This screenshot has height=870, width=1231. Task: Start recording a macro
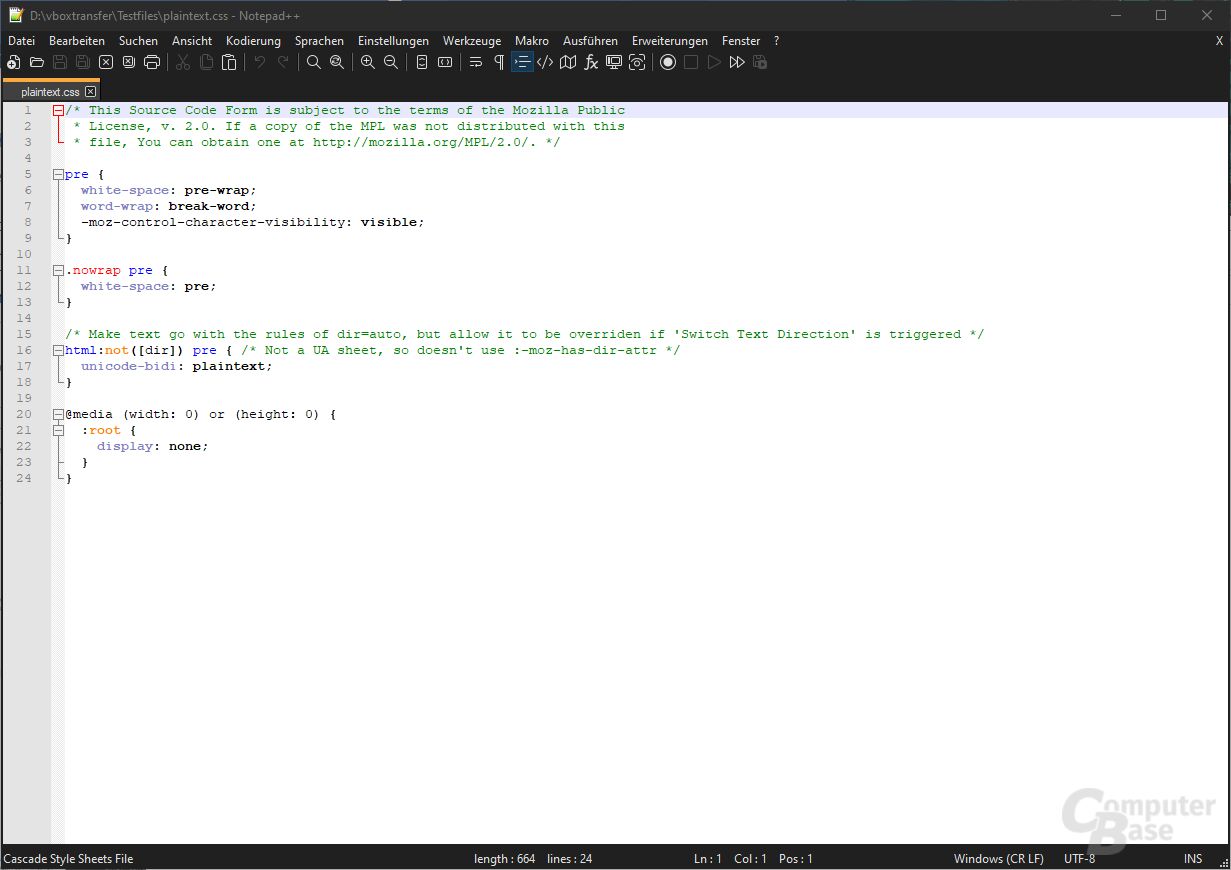click(668, 62)
